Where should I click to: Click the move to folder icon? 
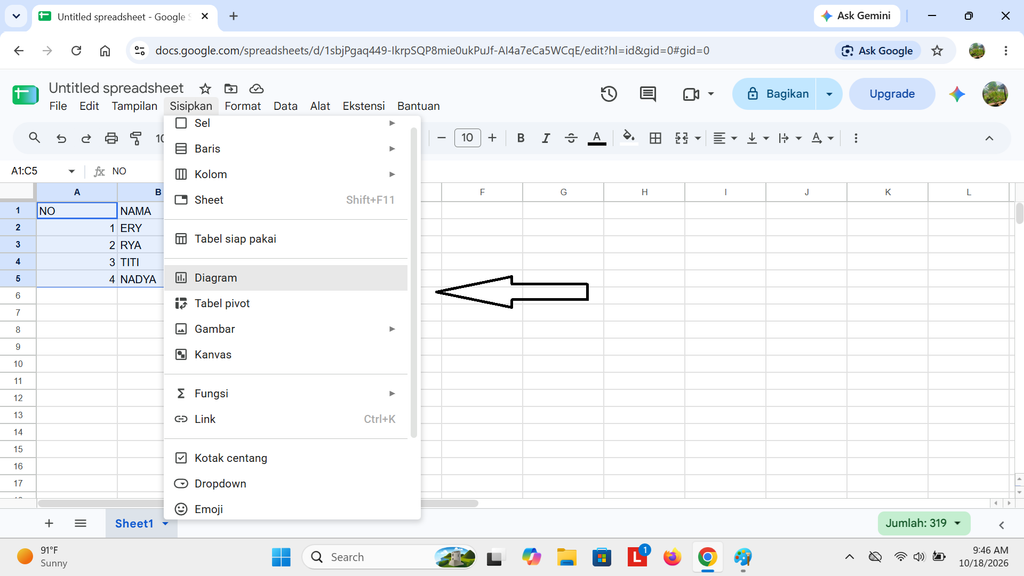231,88
